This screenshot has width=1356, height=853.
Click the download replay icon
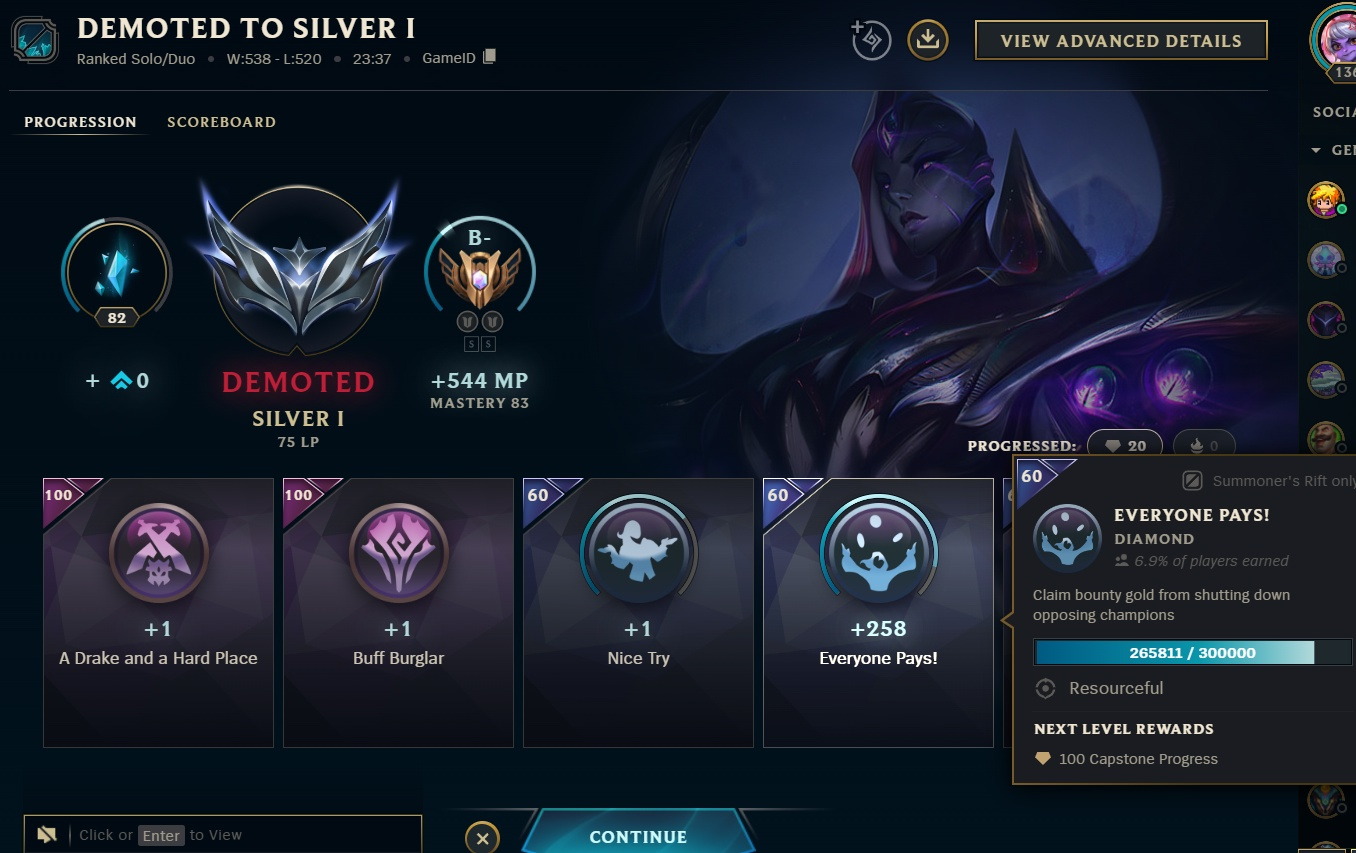(x=928, y=40)
